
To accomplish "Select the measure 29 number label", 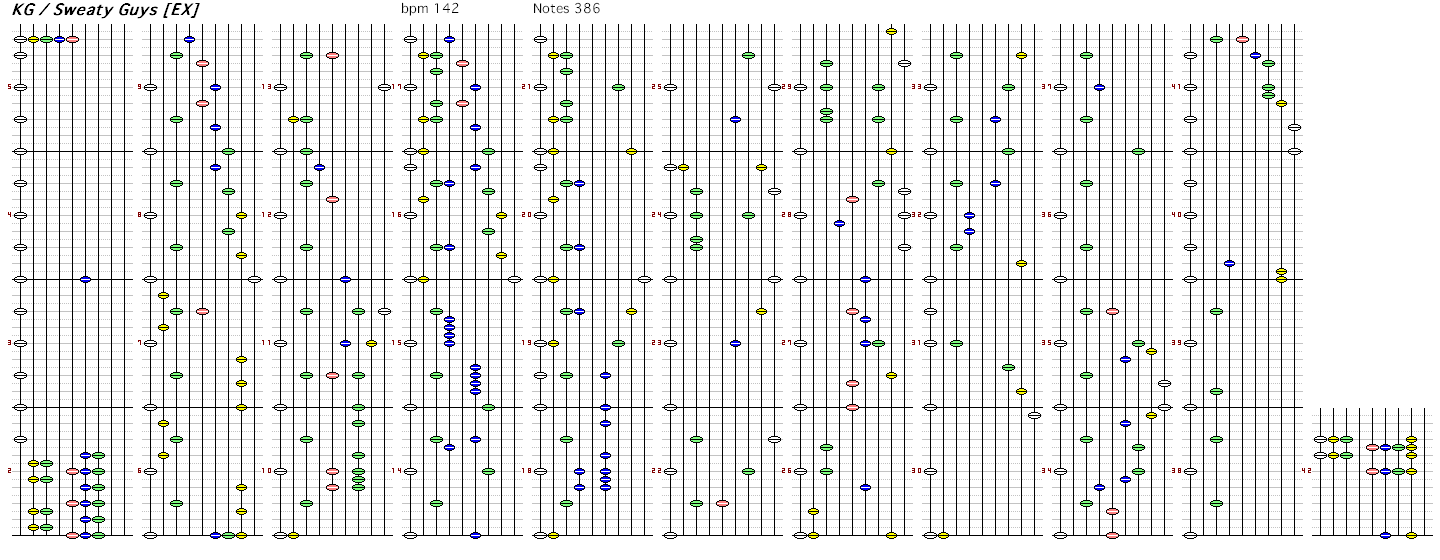I will [x=786, y=87].
